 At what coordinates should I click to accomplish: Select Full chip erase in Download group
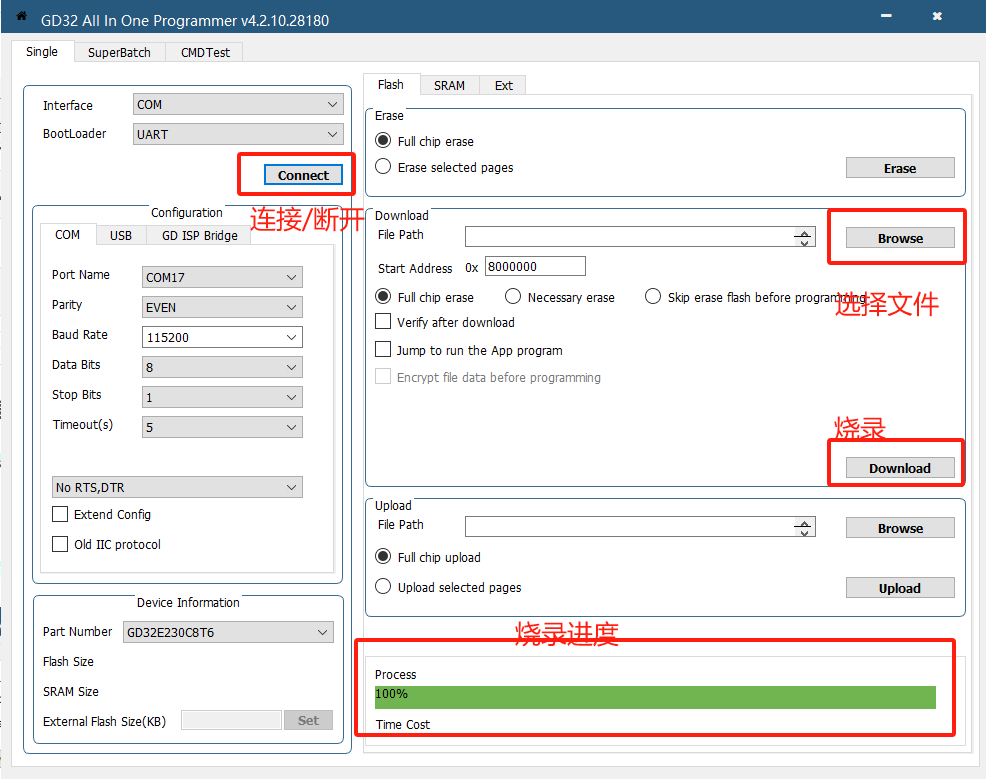pyautogui.click(x=383, y=296)
